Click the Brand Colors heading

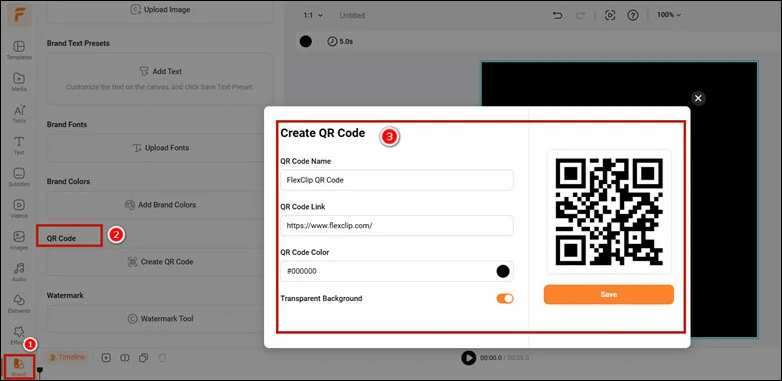pos(68,182)
